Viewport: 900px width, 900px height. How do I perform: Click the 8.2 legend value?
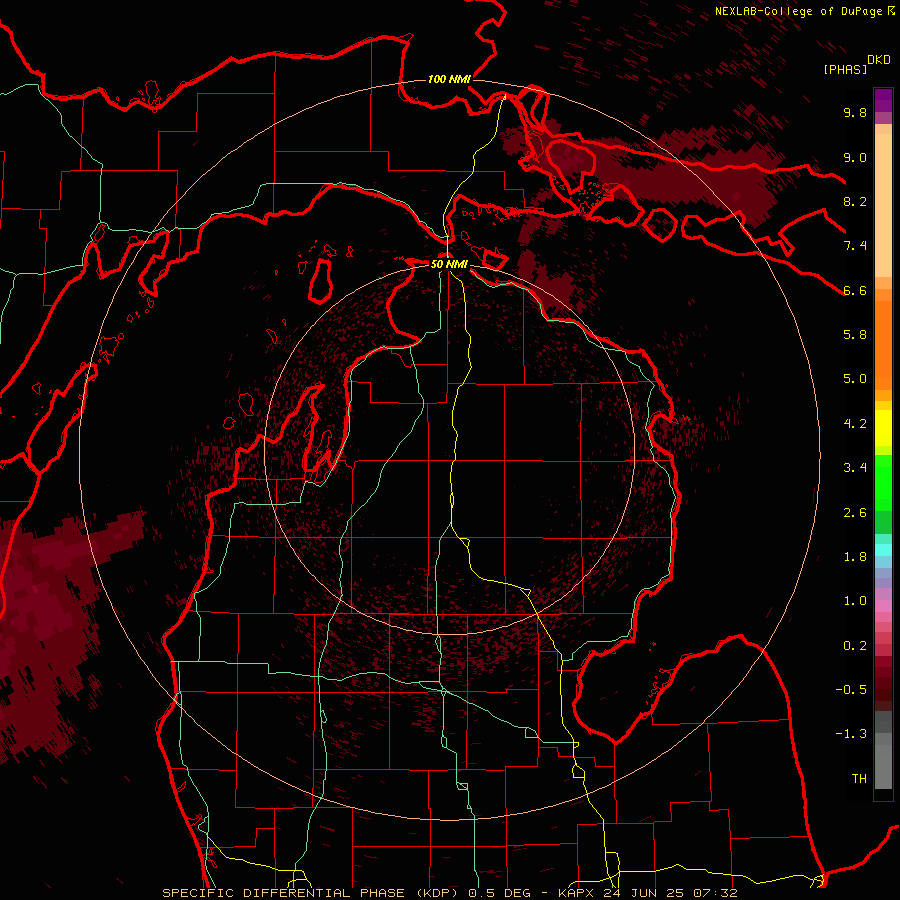(x=855, y=201)
